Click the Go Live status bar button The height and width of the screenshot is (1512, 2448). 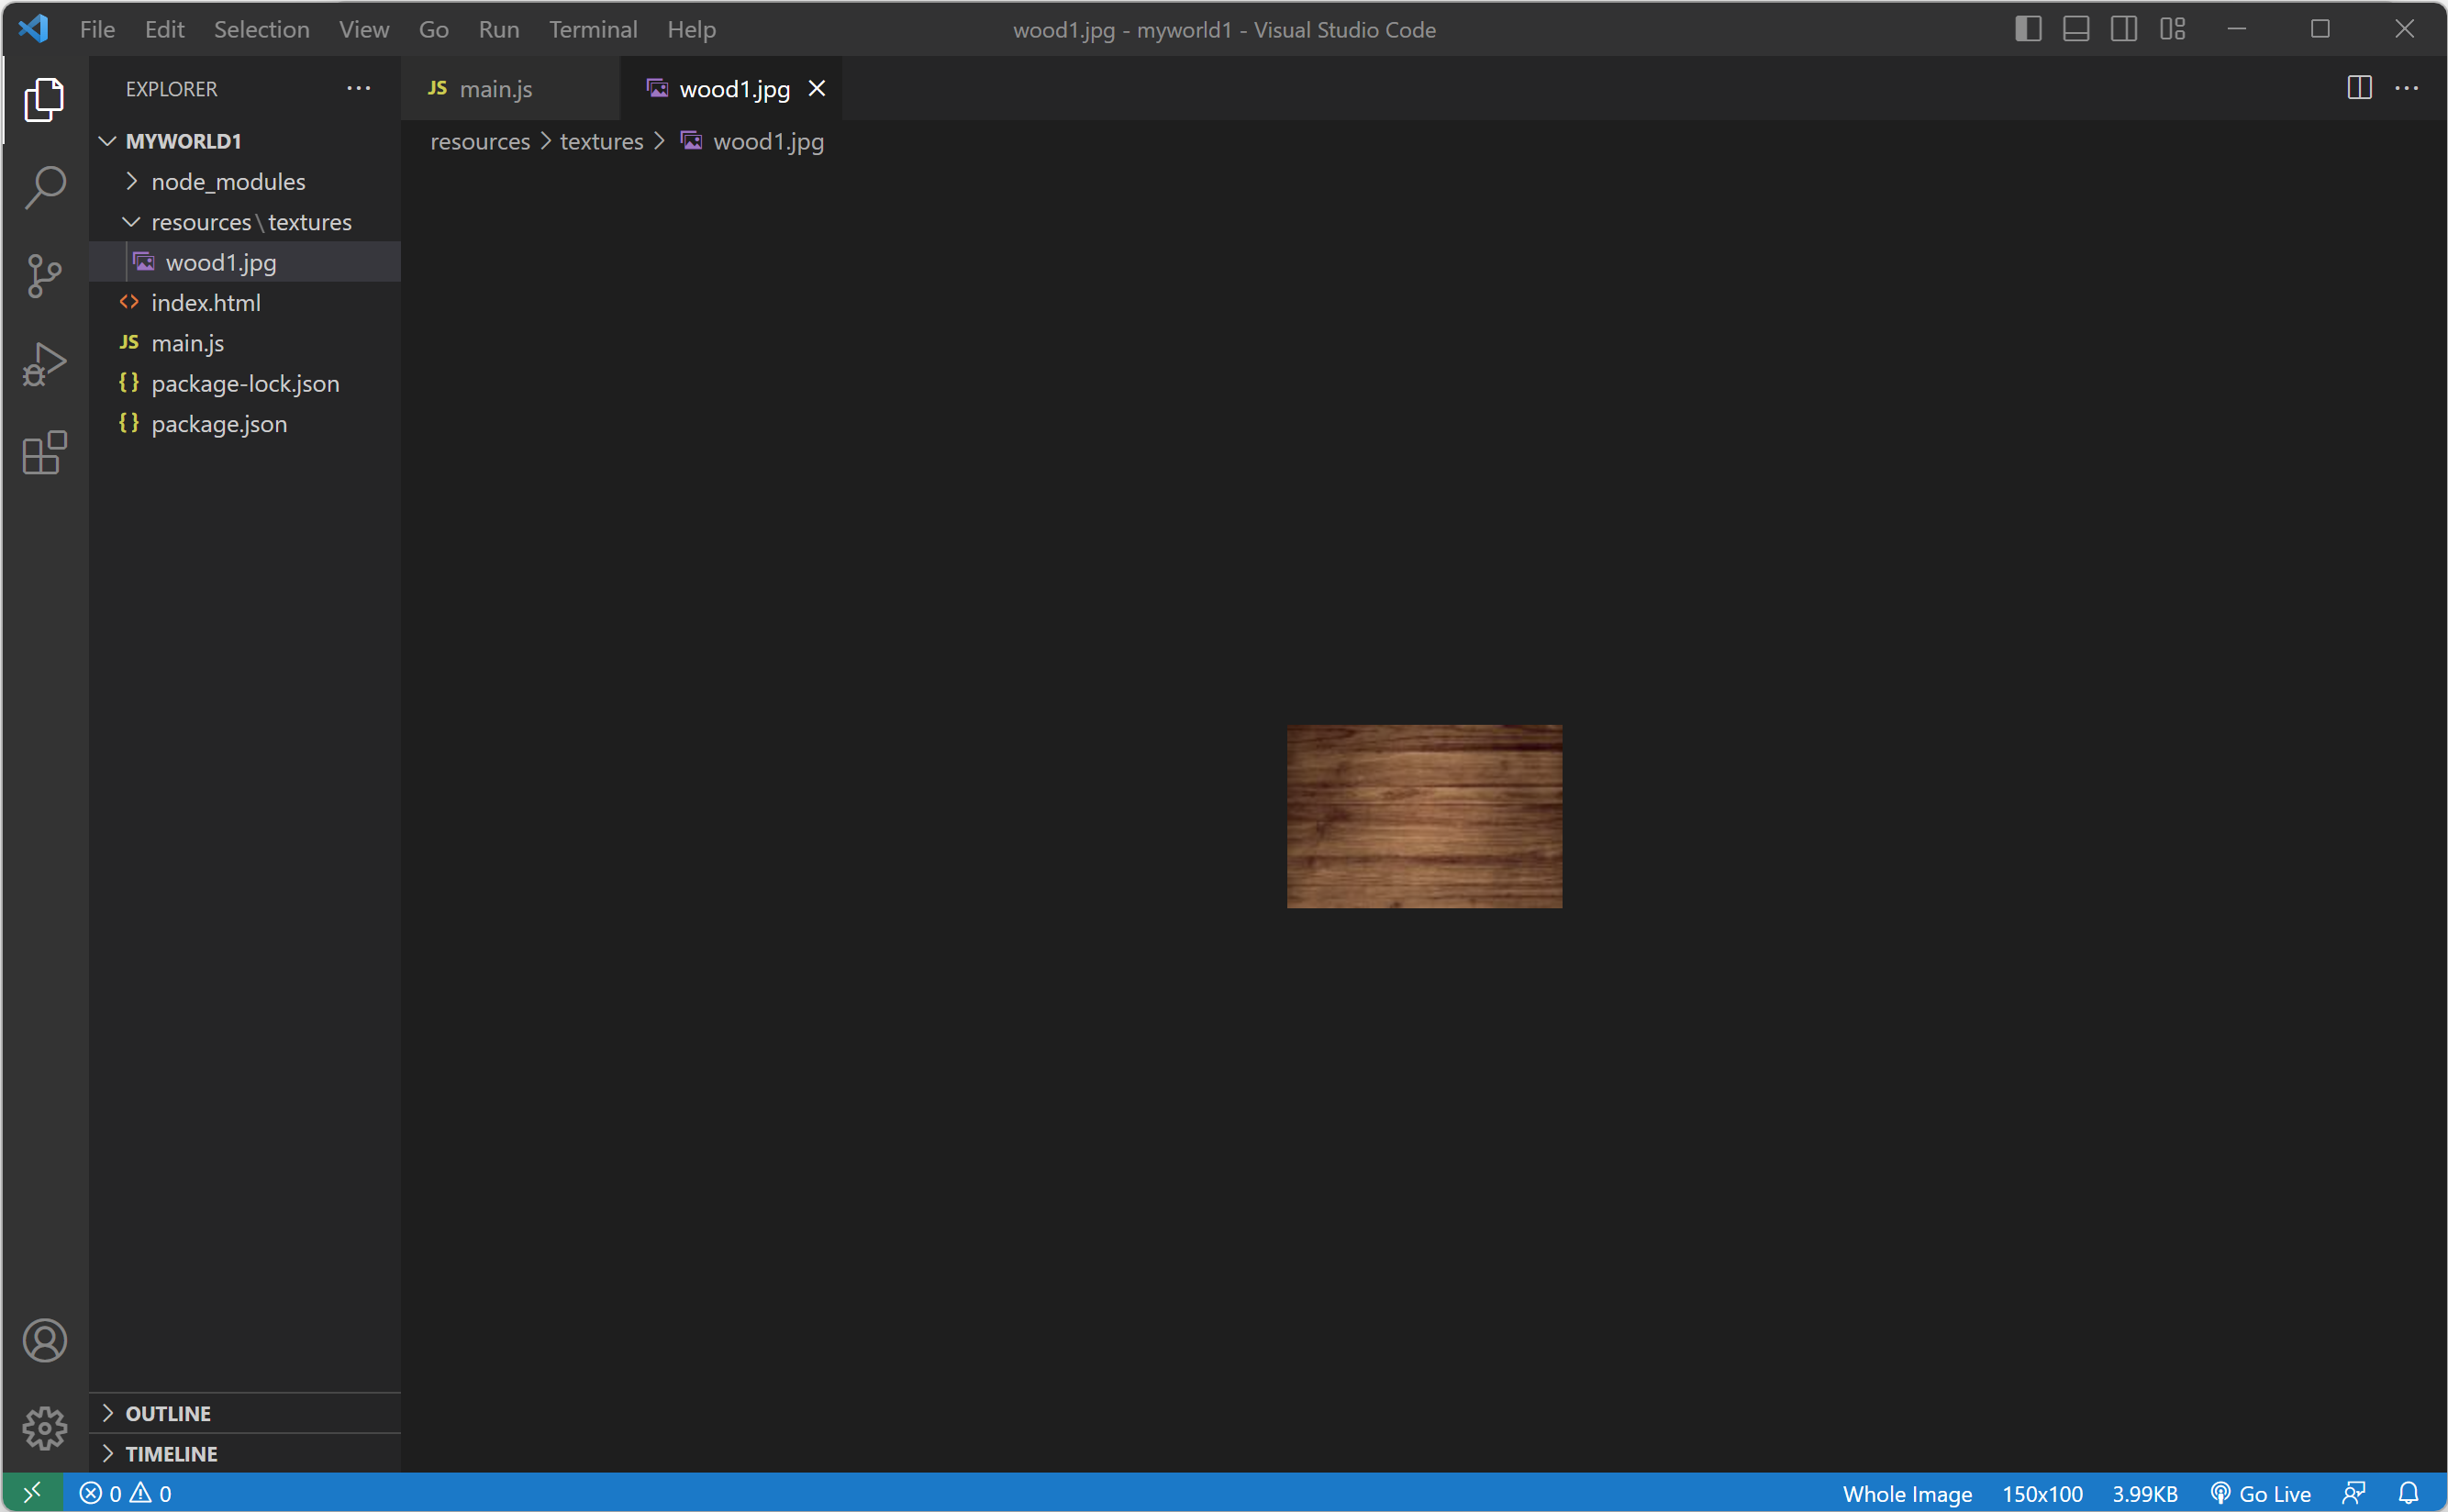2261,1493
